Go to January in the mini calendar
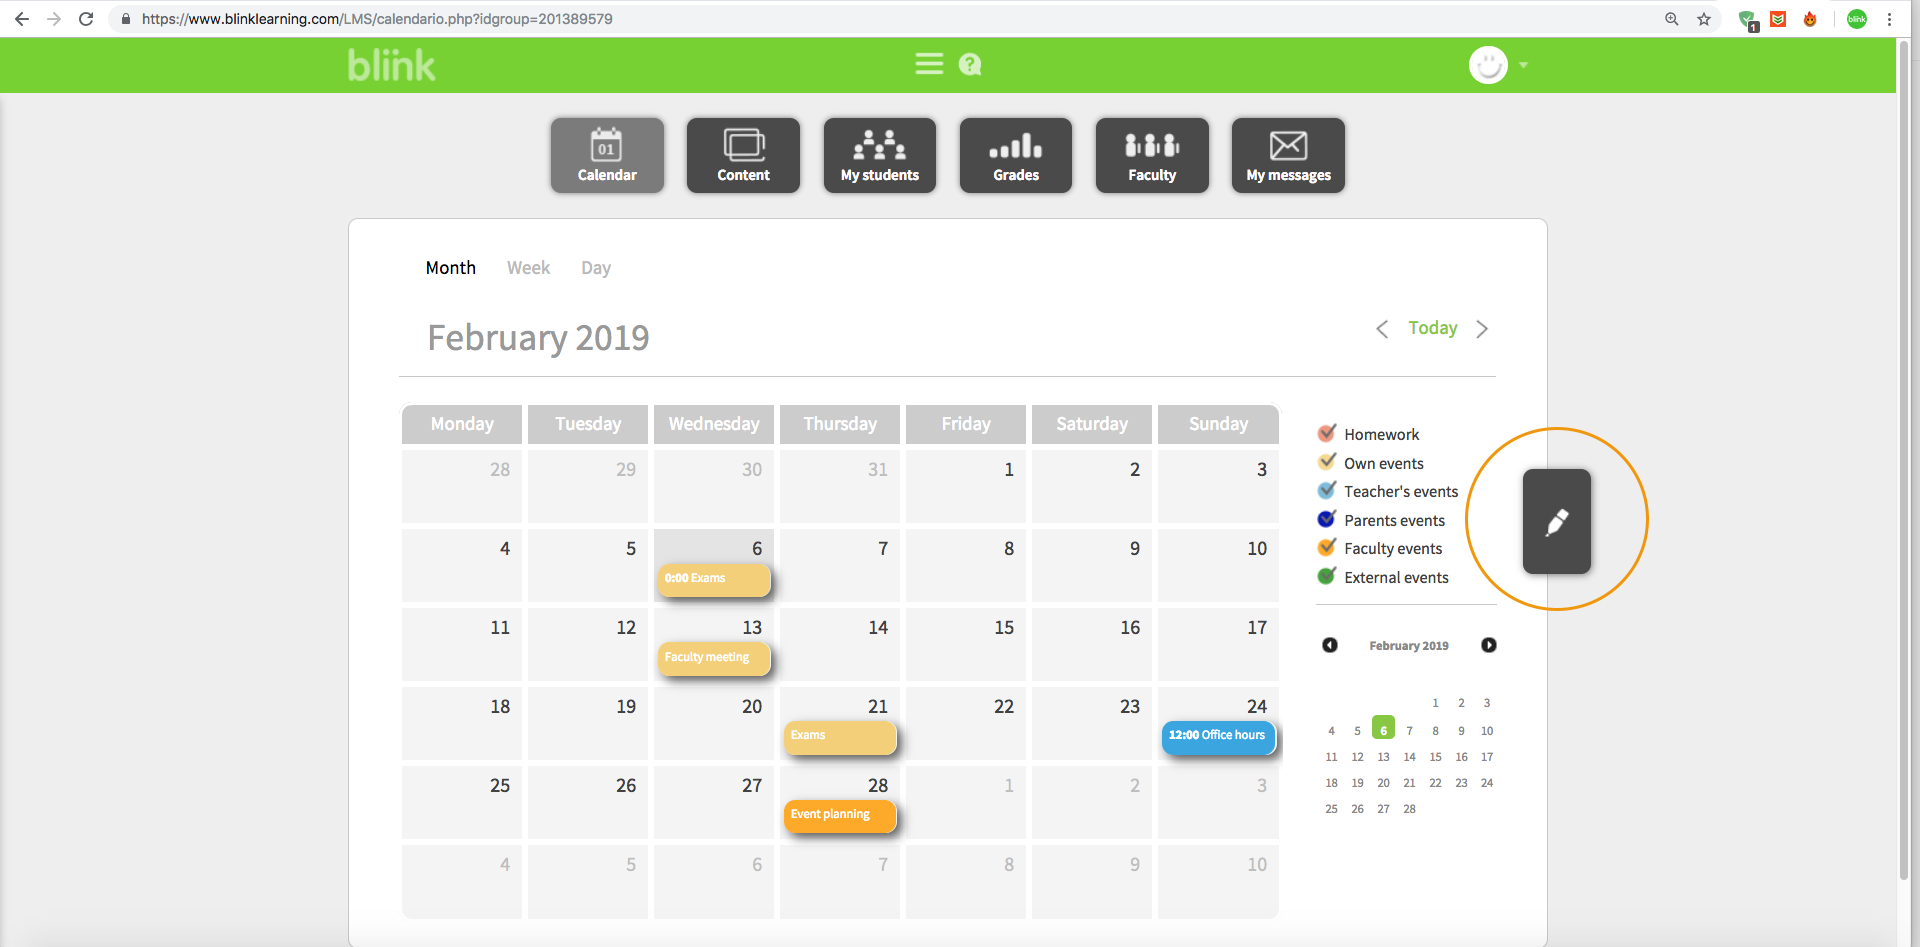Viewport: 1920px width, 947px height. pos(1330,645)
